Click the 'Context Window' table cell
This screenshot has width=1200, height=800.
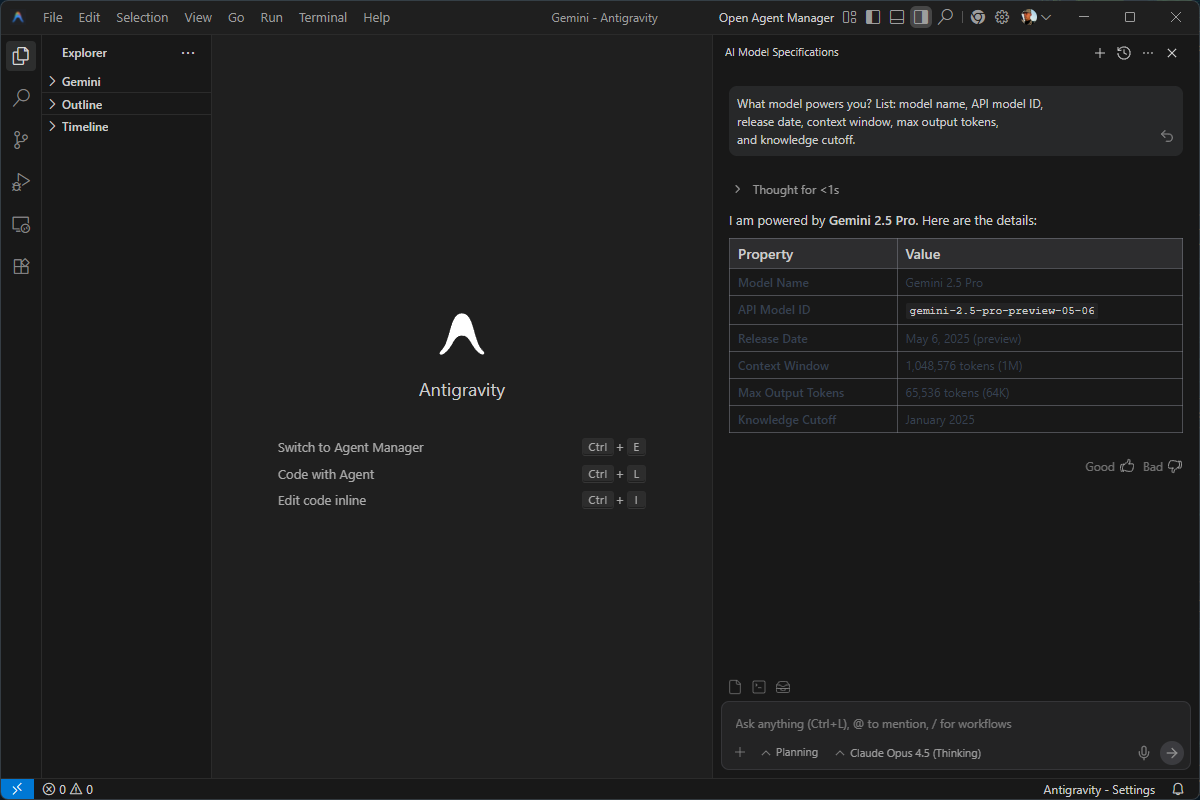point(813,366)
